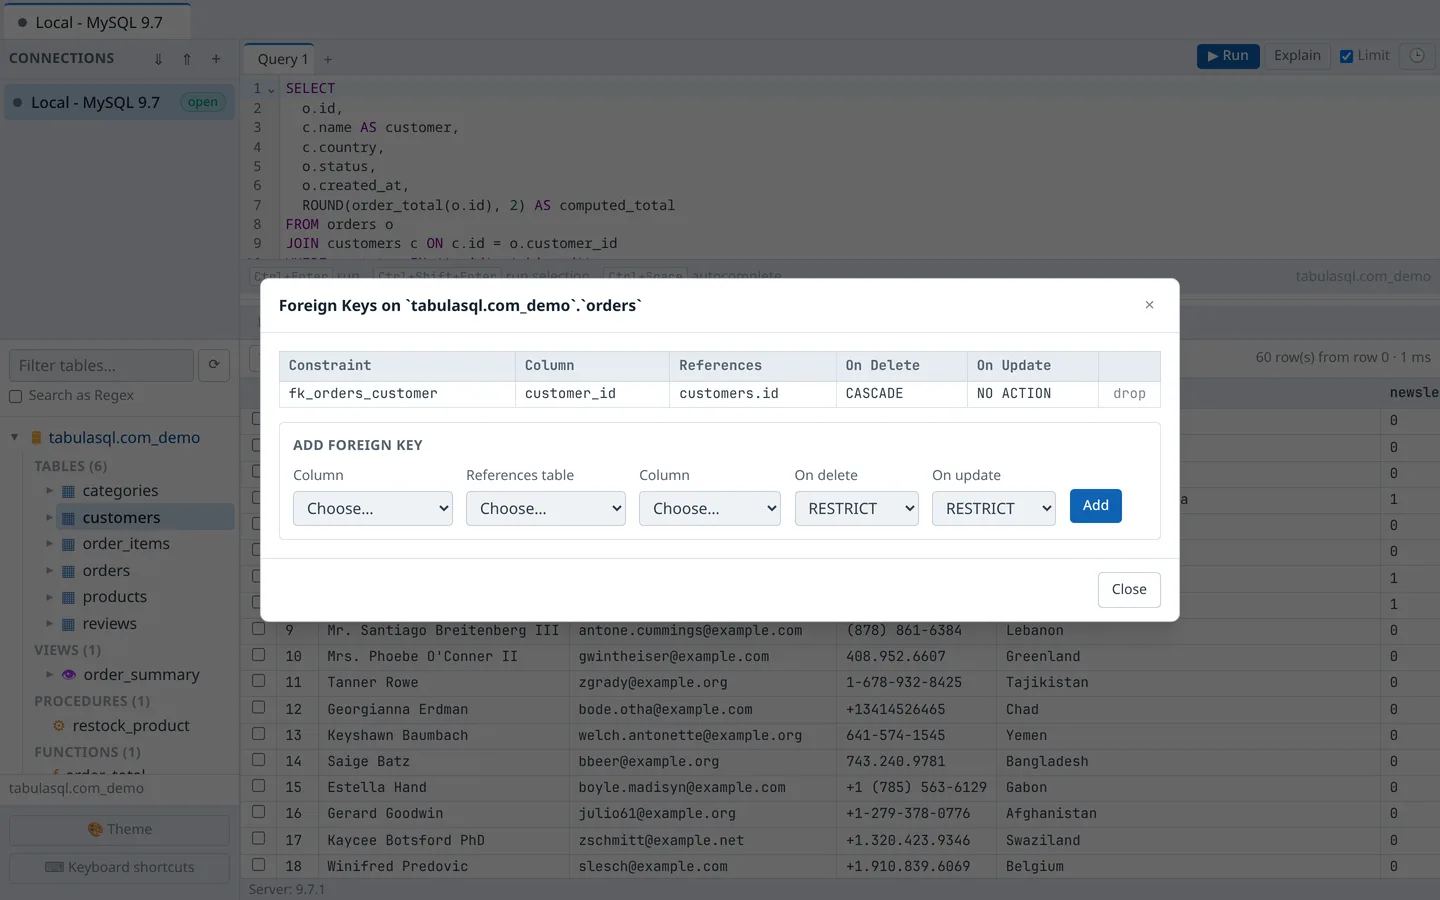1440x900 pixels.
Task: Open the References table dropdown
Action: [546, 509]
